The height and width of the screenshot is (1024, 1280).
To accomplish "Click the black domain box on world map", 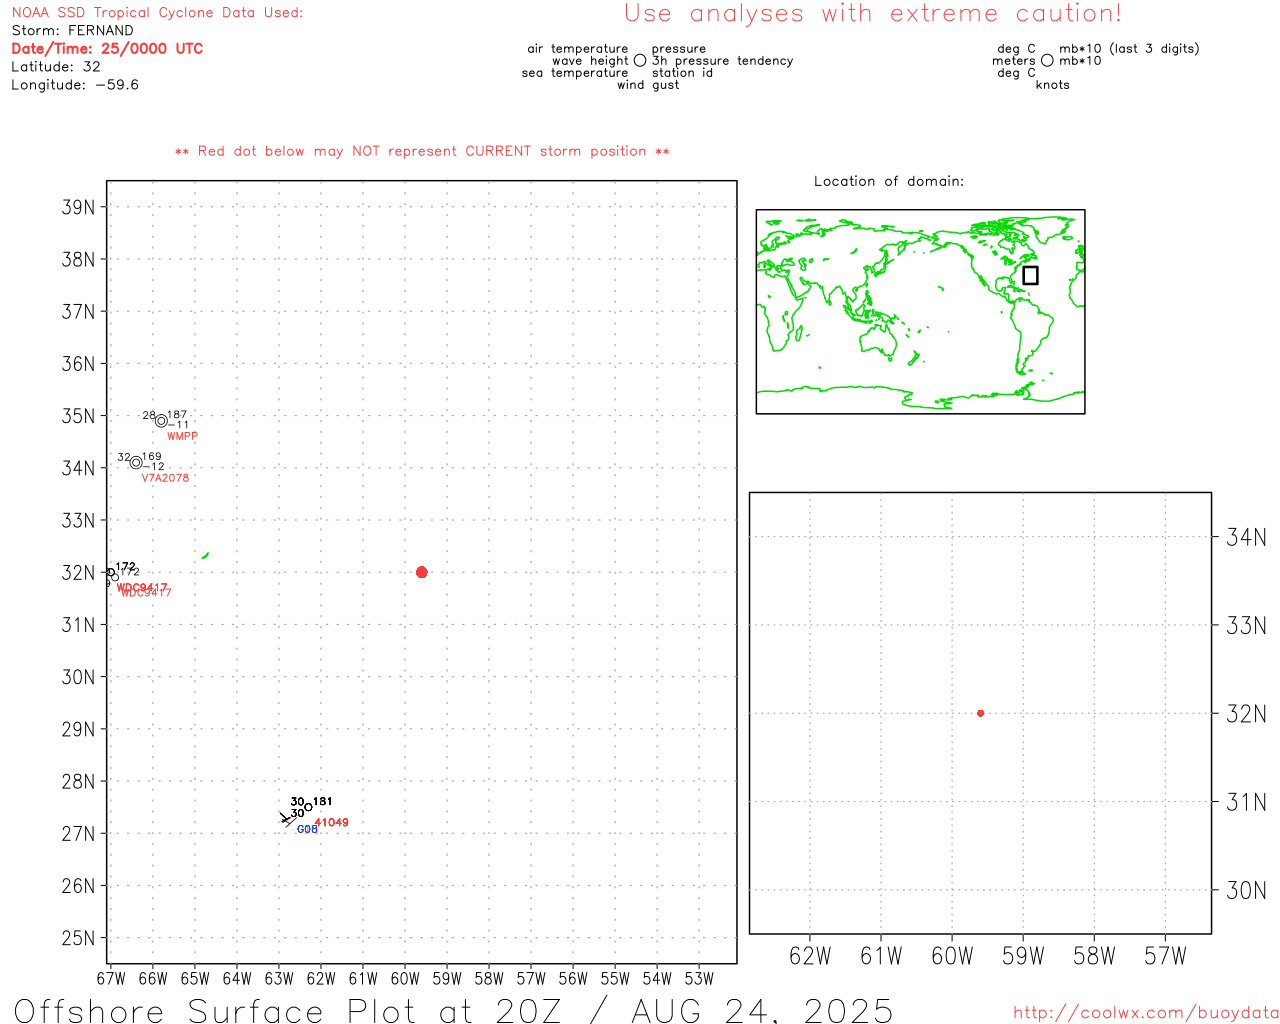I will [1030, 275].
